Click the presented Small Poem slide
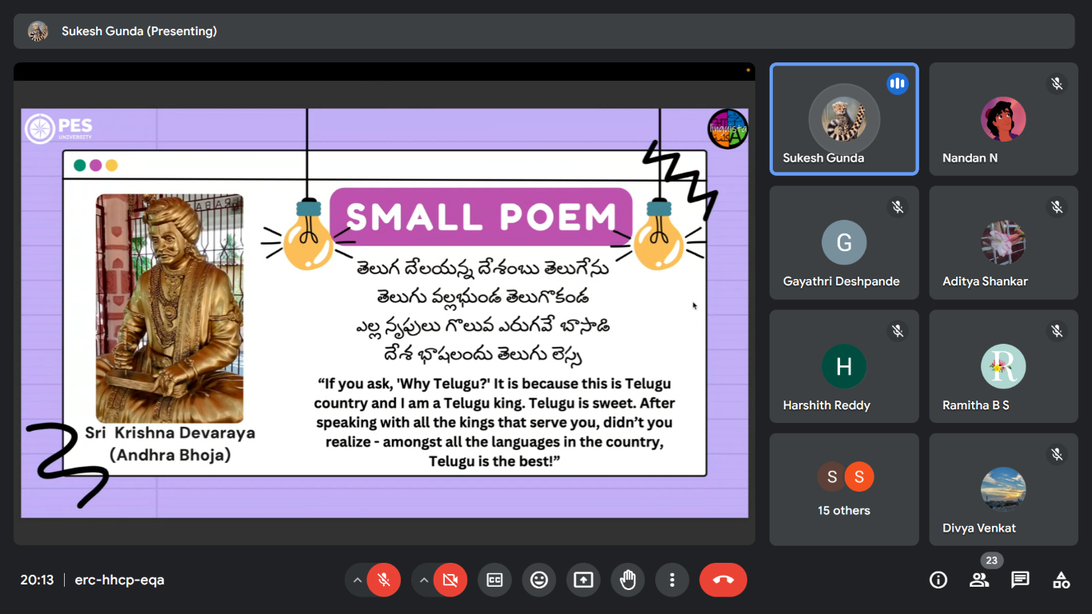The image size is (1092, 614). [384, 312]
